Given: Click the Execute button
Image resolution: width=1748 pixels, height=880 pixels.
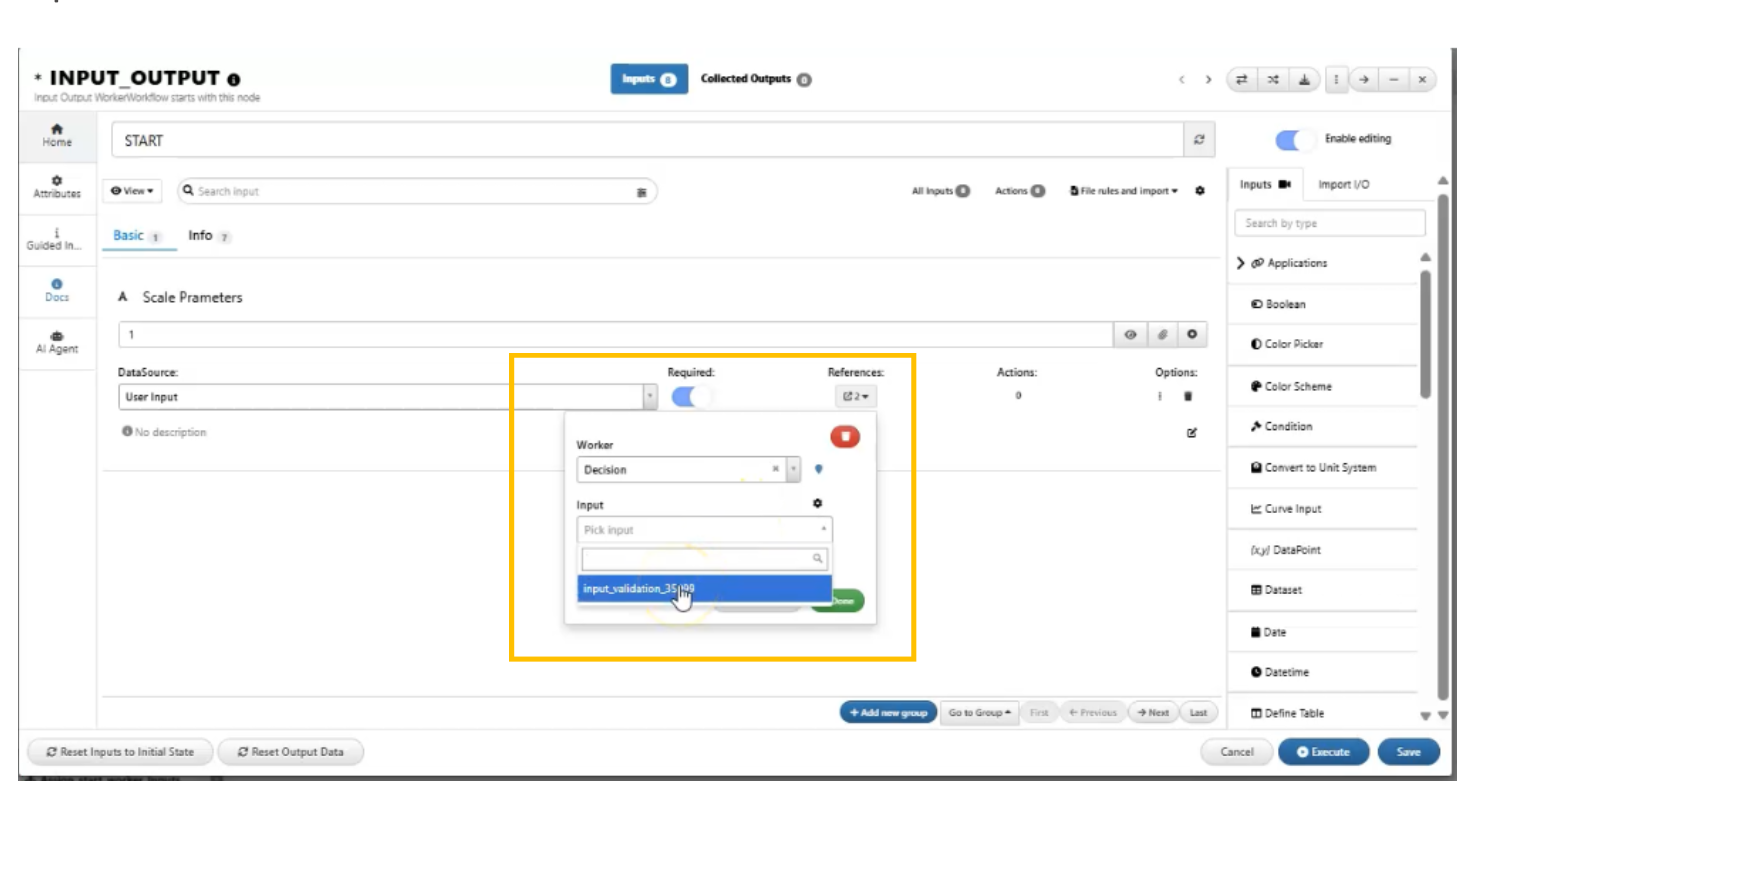Looking at the screenshot, I should [x=1323, y=752].
